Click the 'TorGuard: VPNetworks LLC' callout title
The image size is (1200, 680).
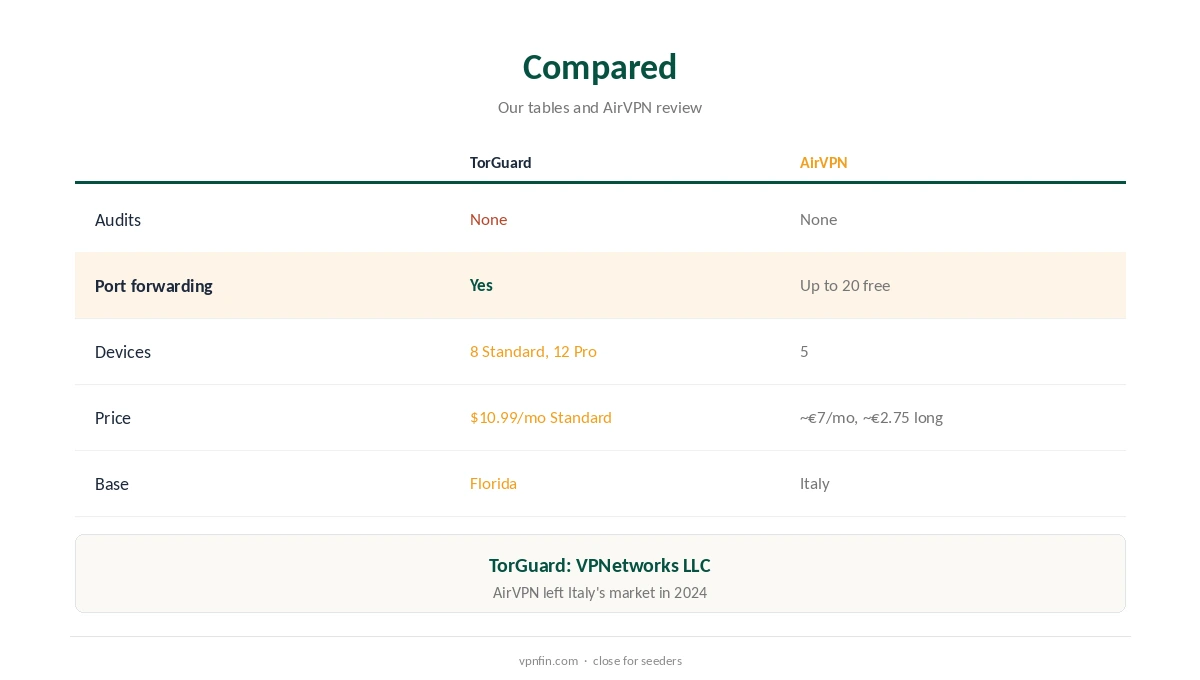coord(600,565)
